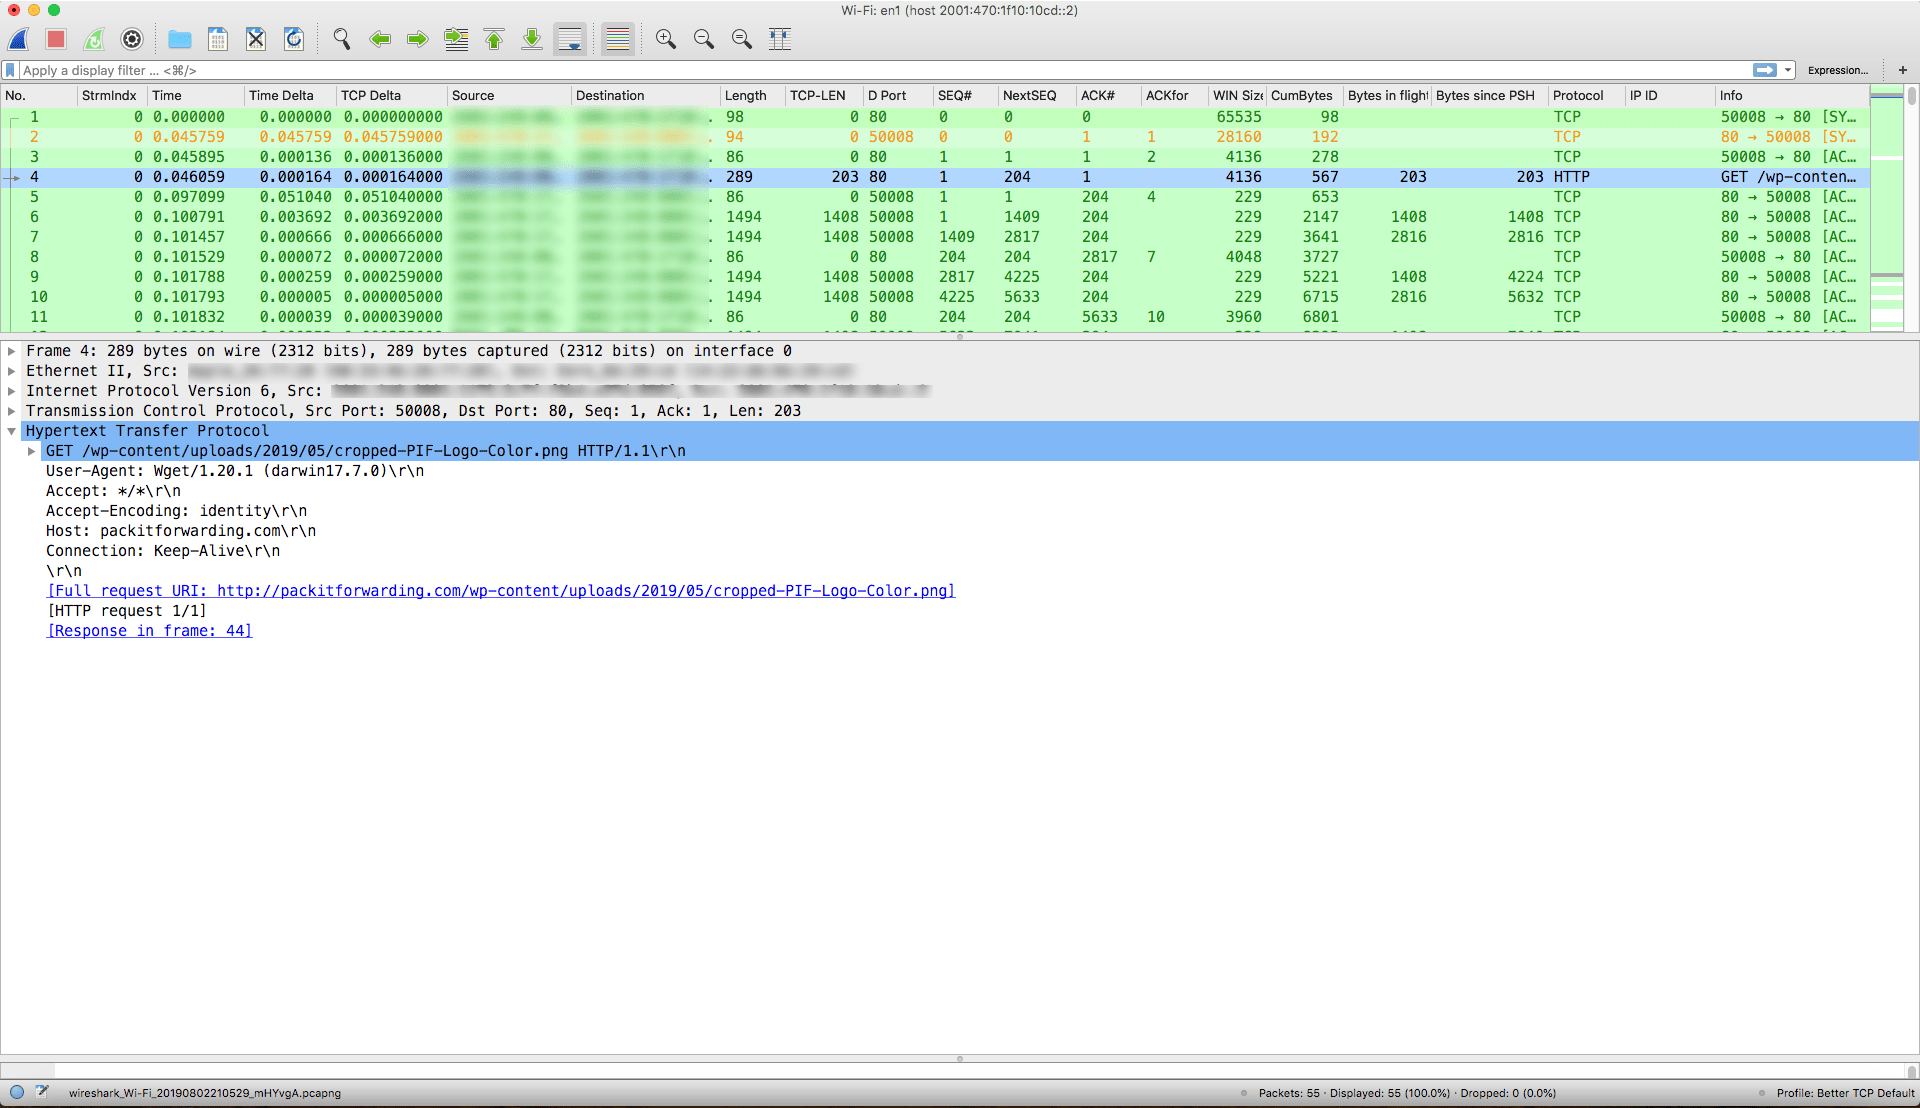Open the Full request URI link
Screen dimensions: 1920x1108
501,591
